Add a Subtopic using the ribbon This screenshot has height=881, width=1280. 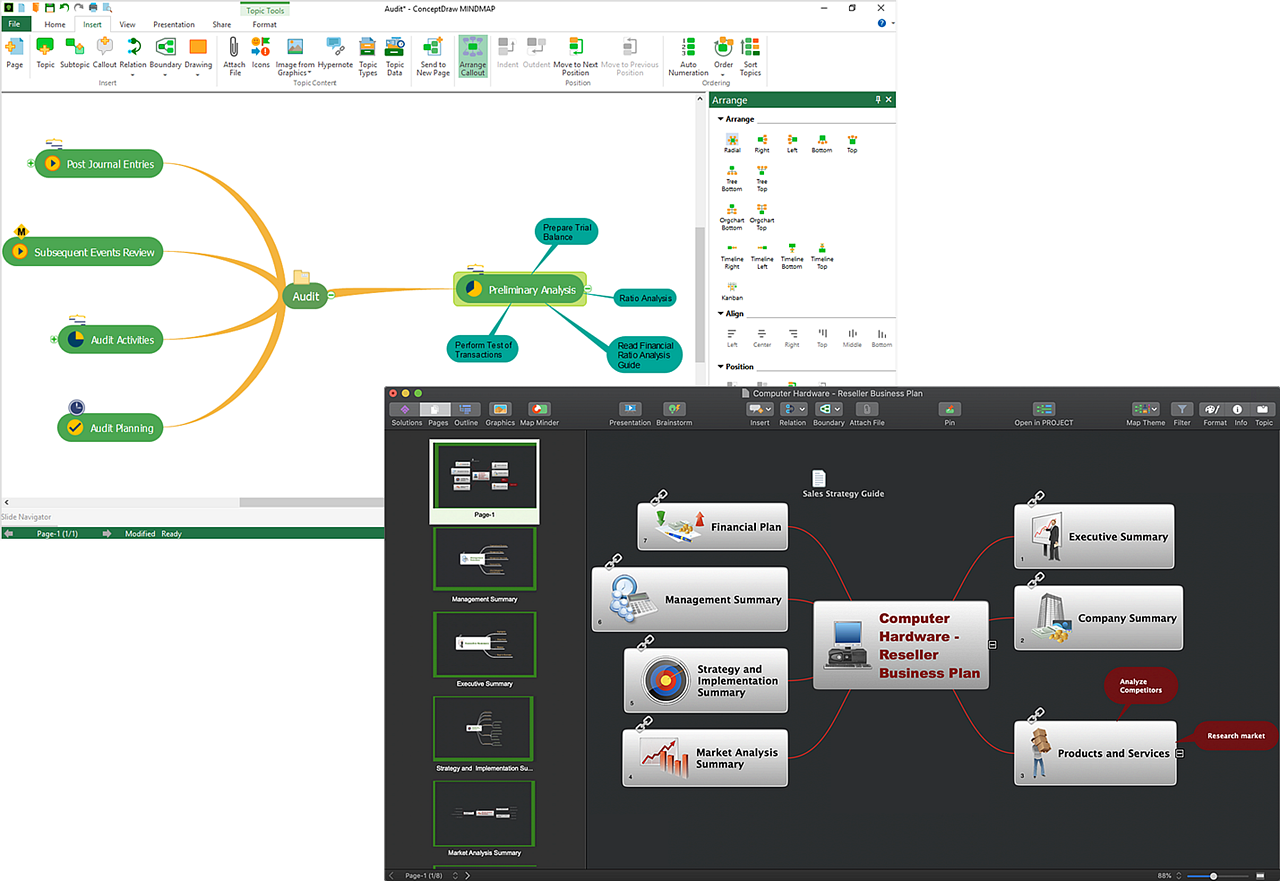pyautogui.click(x=74, y=52)
